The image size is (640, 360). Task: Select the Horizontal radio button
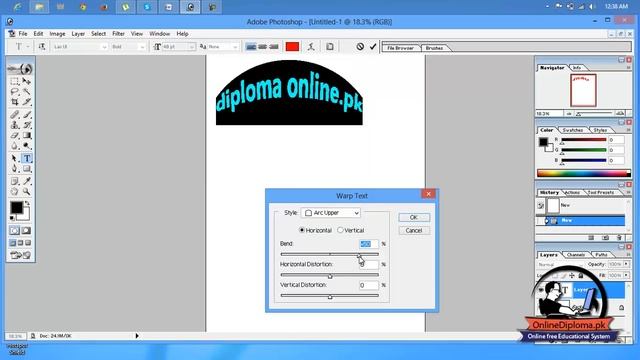point(302,230)
